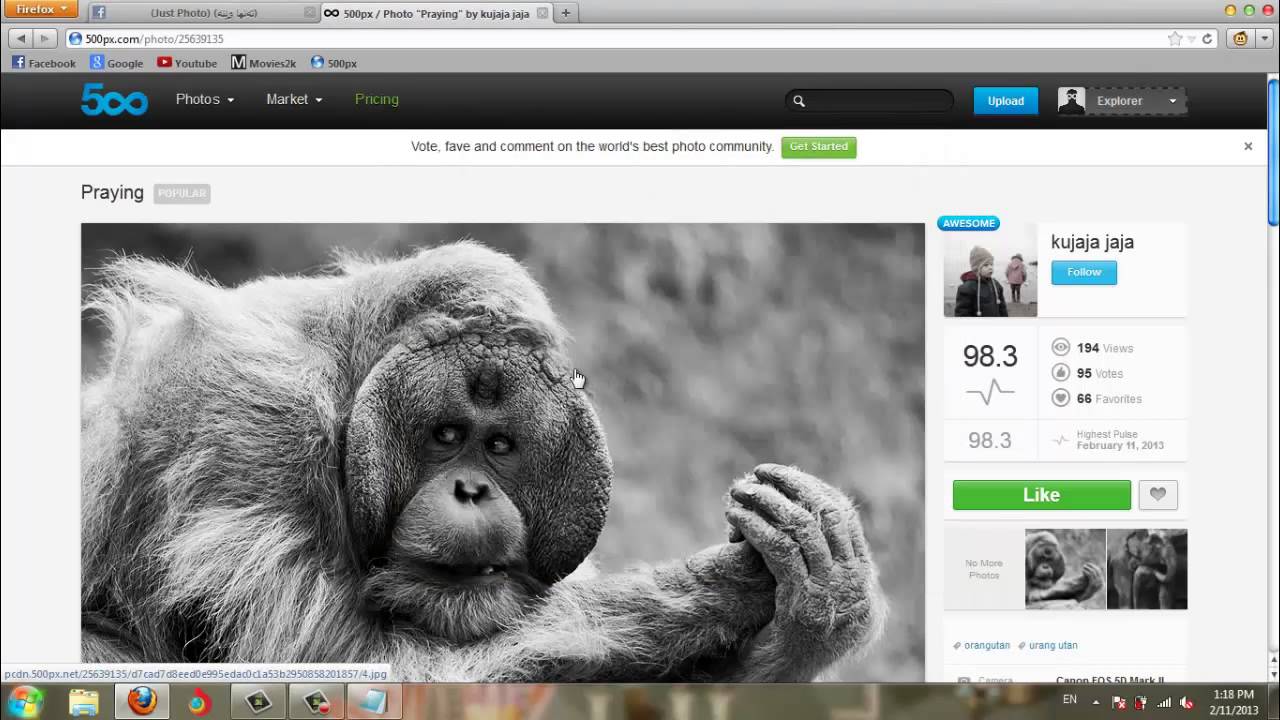Click the favorites heart icon near 66
This screenshot has width=1280, height=720.
(x=1061, y=398)
